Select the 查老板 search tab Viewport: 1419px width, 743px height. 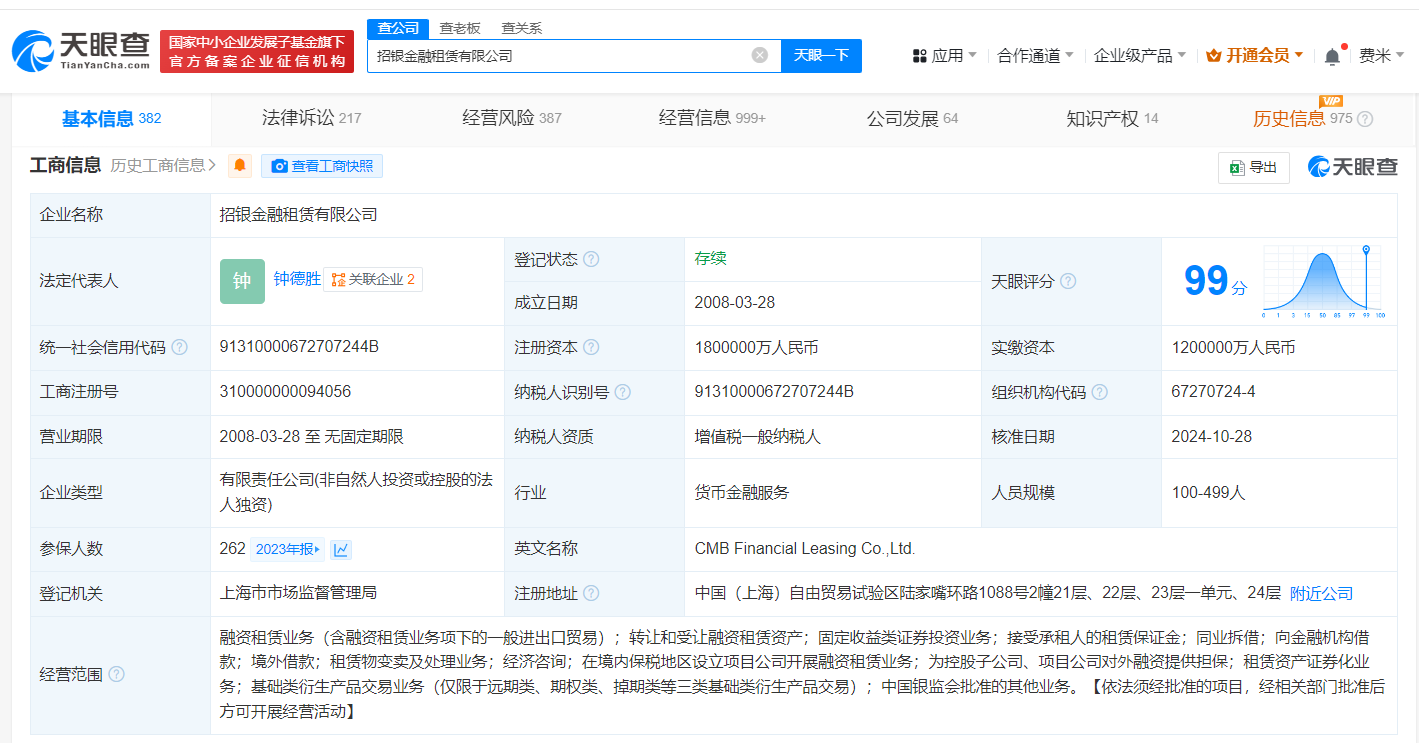[460, 28]
